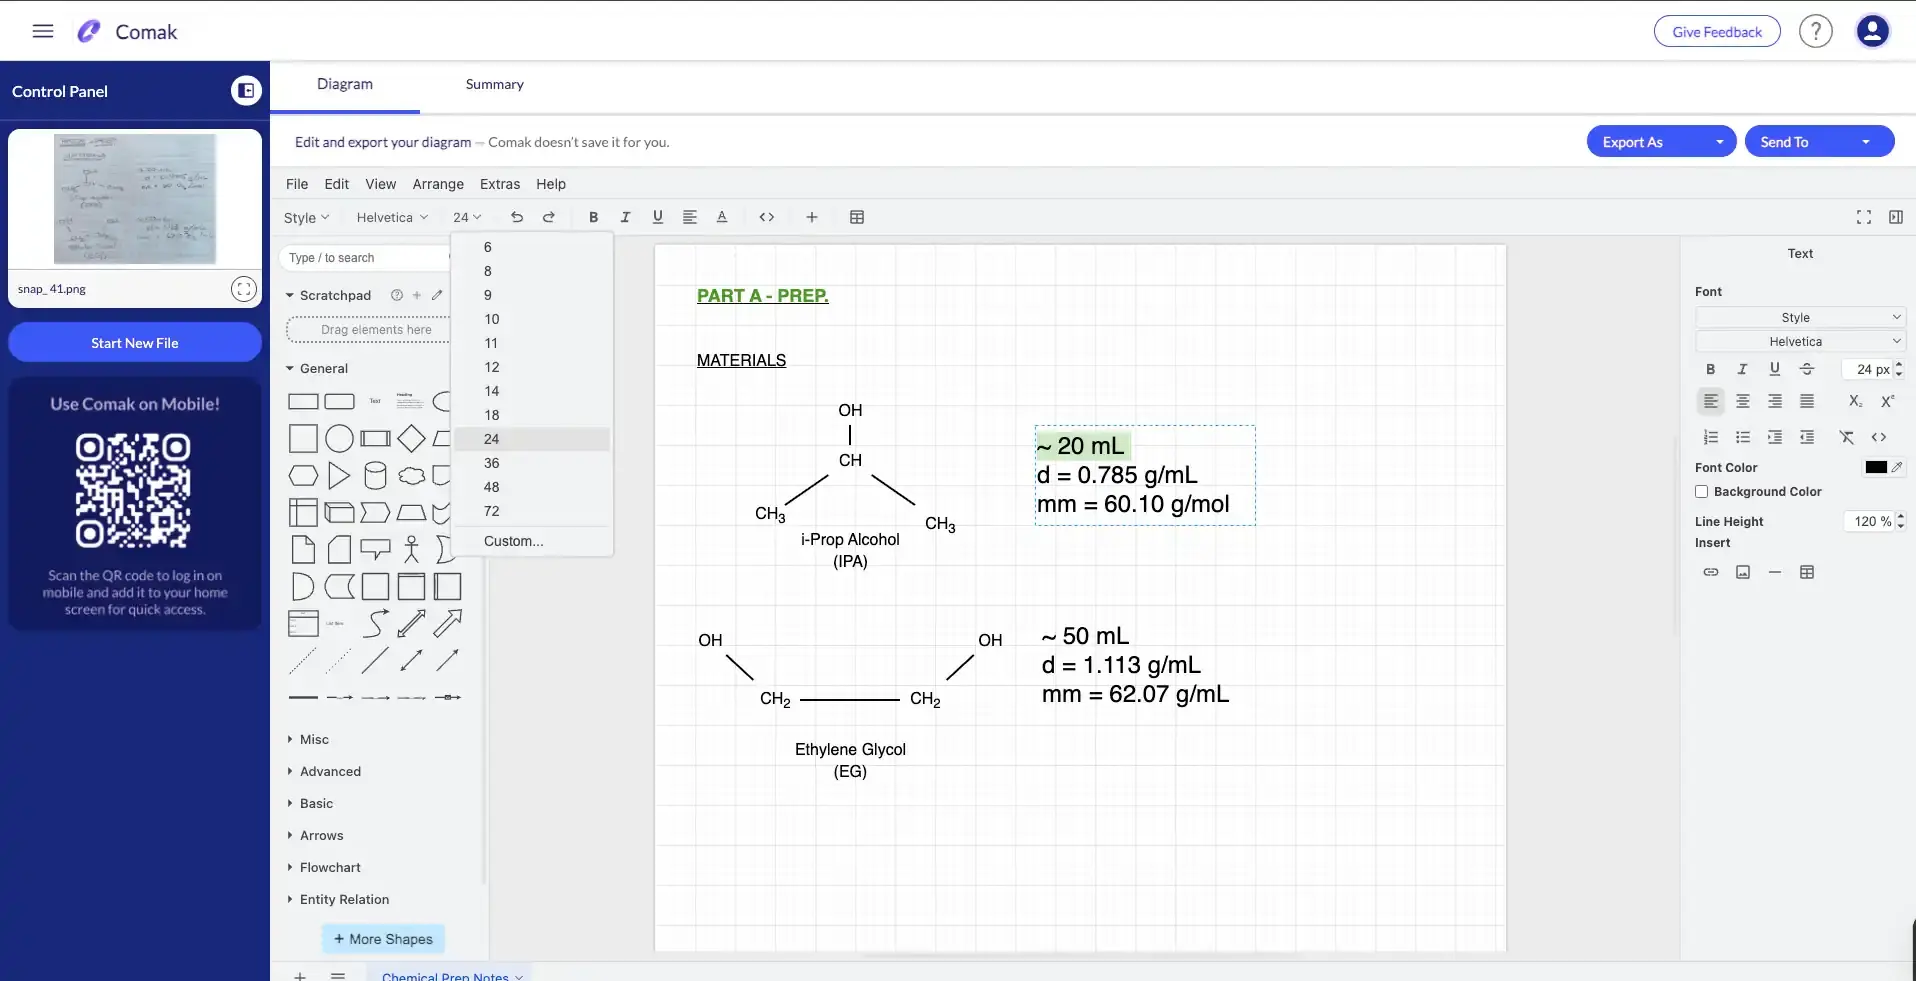
Task: Click the snap_41.png thumbnail
Action: [x=135, y=199]
